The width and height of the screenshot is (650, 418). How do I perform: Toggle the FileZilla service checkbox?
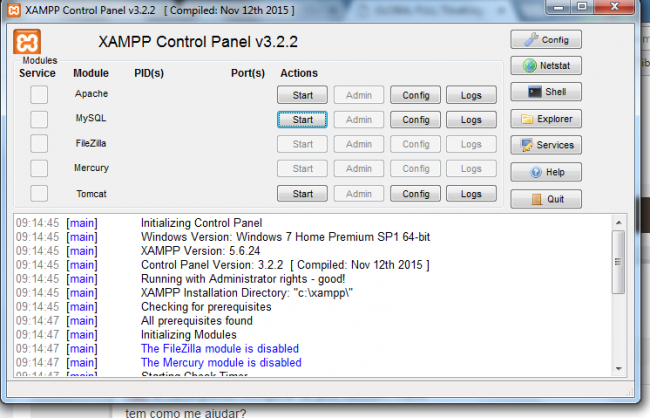[39, 144]
